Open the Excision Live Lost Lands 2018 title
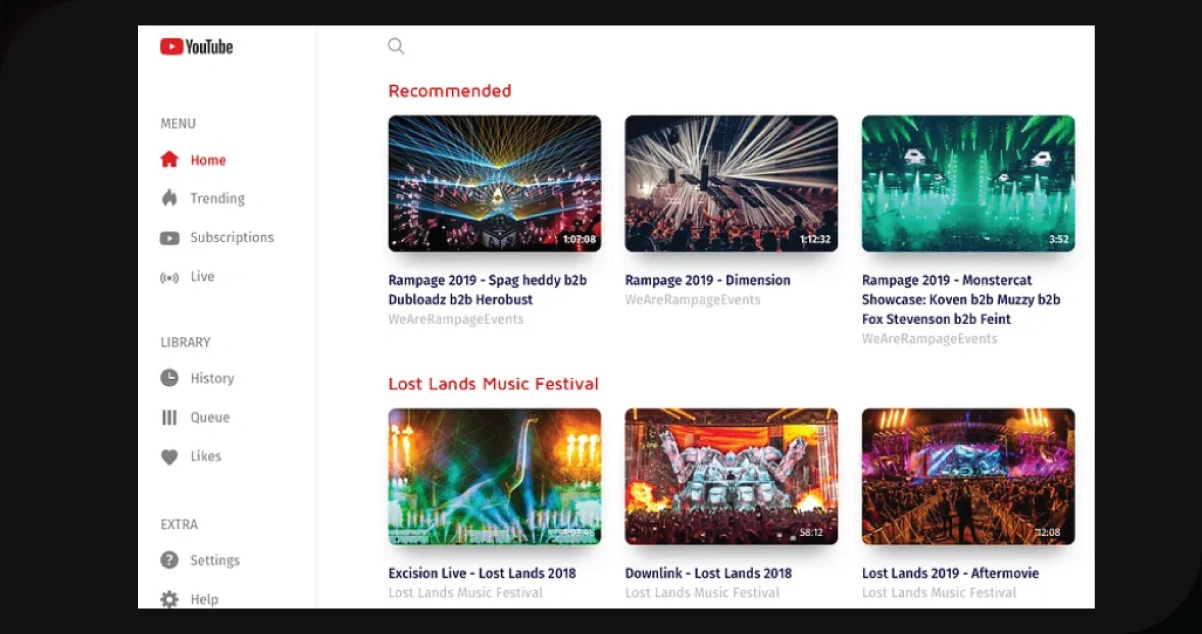The image size is (1202, 634). 482,573
